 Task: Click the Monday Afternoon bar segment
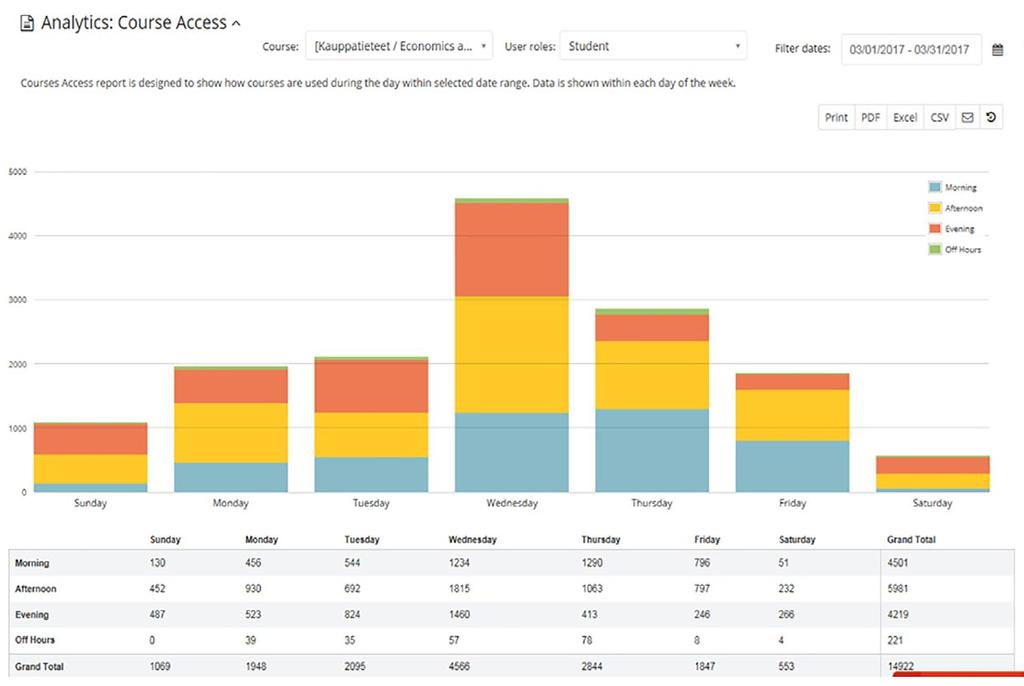pos(231,433)
